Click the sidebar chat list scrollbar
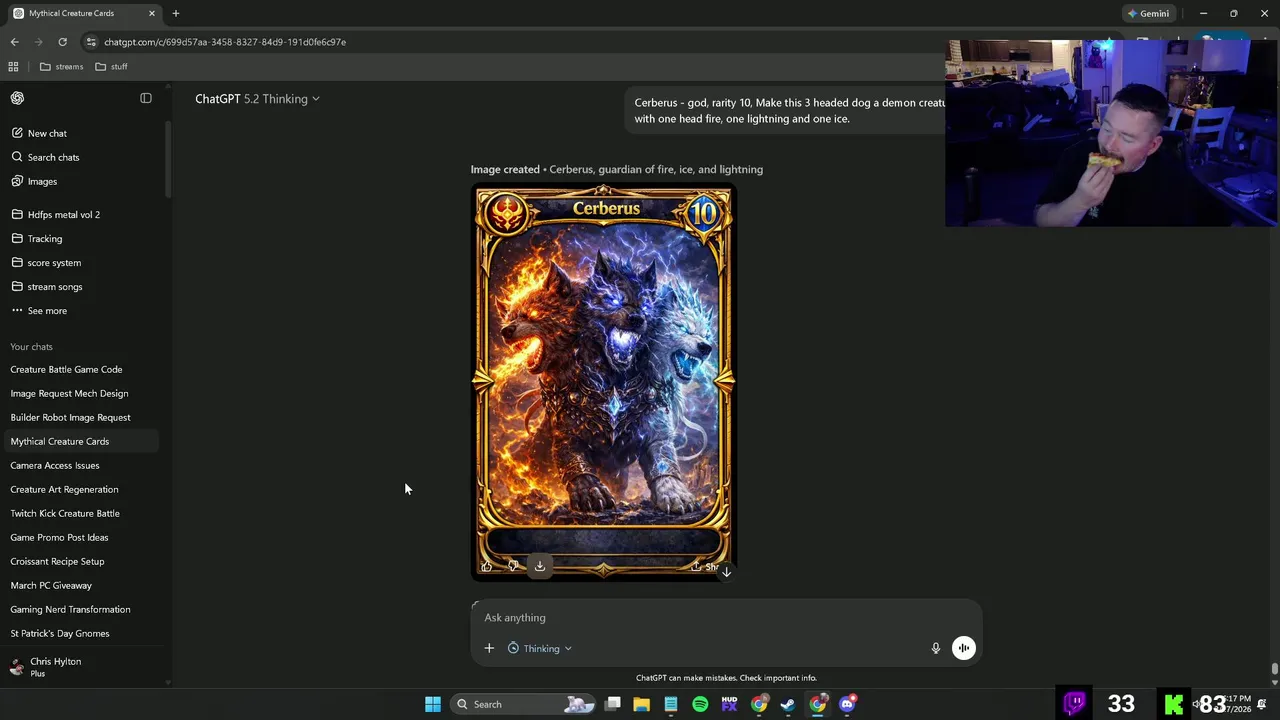 (x=168, y=160)
